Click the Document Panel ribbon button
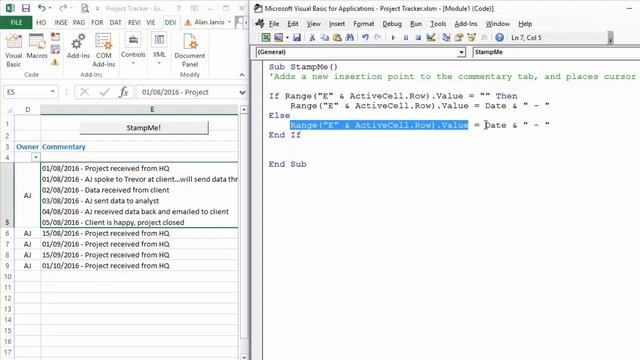Image resolution: width=640 pixels, height=360 pixels. pyautogui.click(x=190, y=51)
